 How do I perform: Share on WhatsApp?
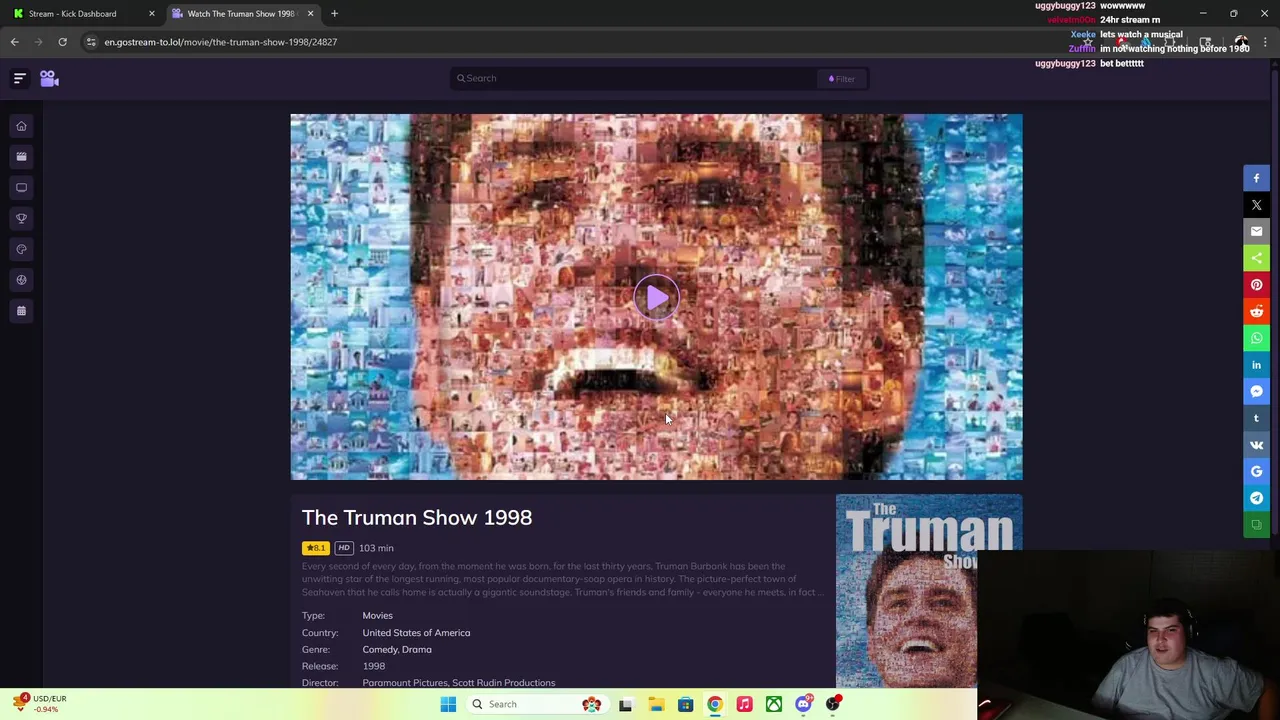1256,338
